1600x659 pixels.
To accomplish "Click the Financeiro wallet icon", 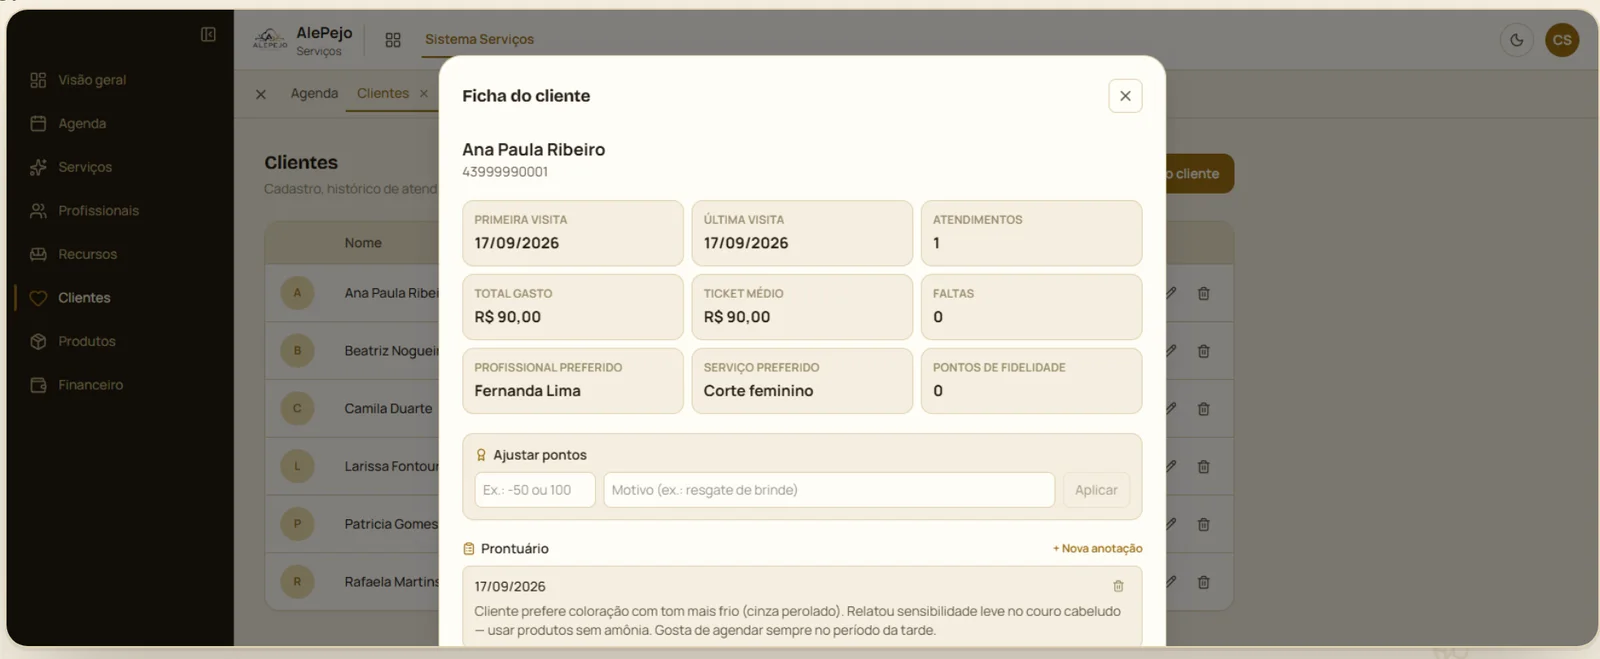I will click(38, 385).
